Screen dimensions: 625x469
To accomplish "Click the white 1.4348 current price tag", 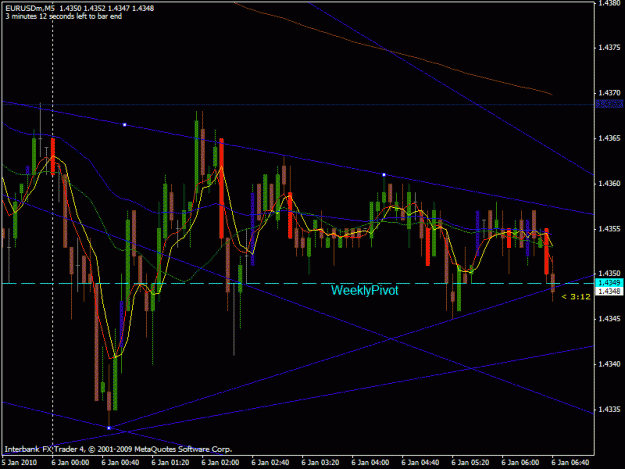I will (609, 291).
